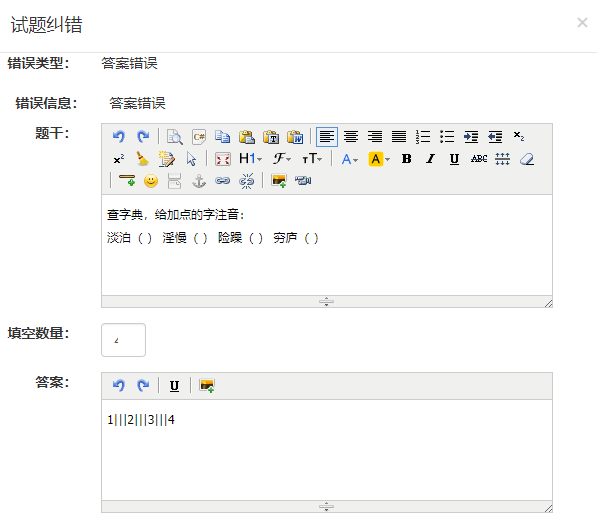Click the broom clear-HTML icon

tap(143, 159)
